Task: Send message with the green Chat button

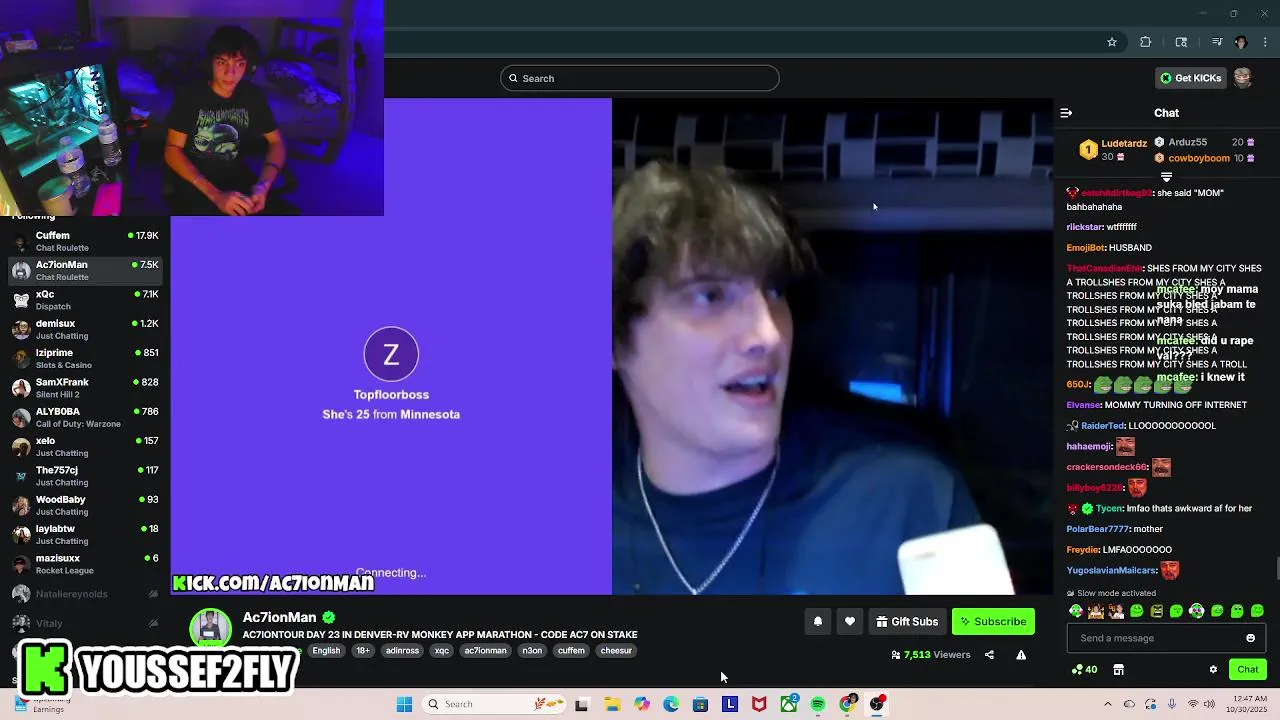Action: point(1247,669)
